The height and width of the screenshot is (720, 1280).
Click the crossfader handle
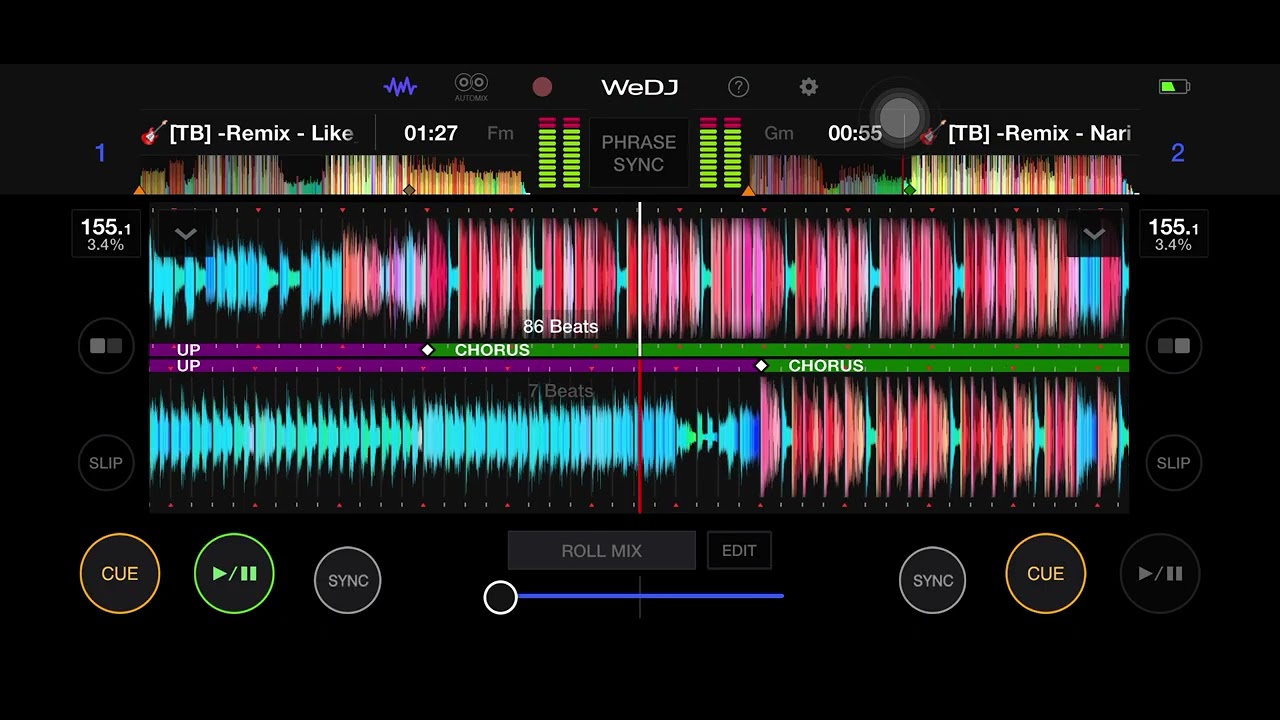click(500, 597)
